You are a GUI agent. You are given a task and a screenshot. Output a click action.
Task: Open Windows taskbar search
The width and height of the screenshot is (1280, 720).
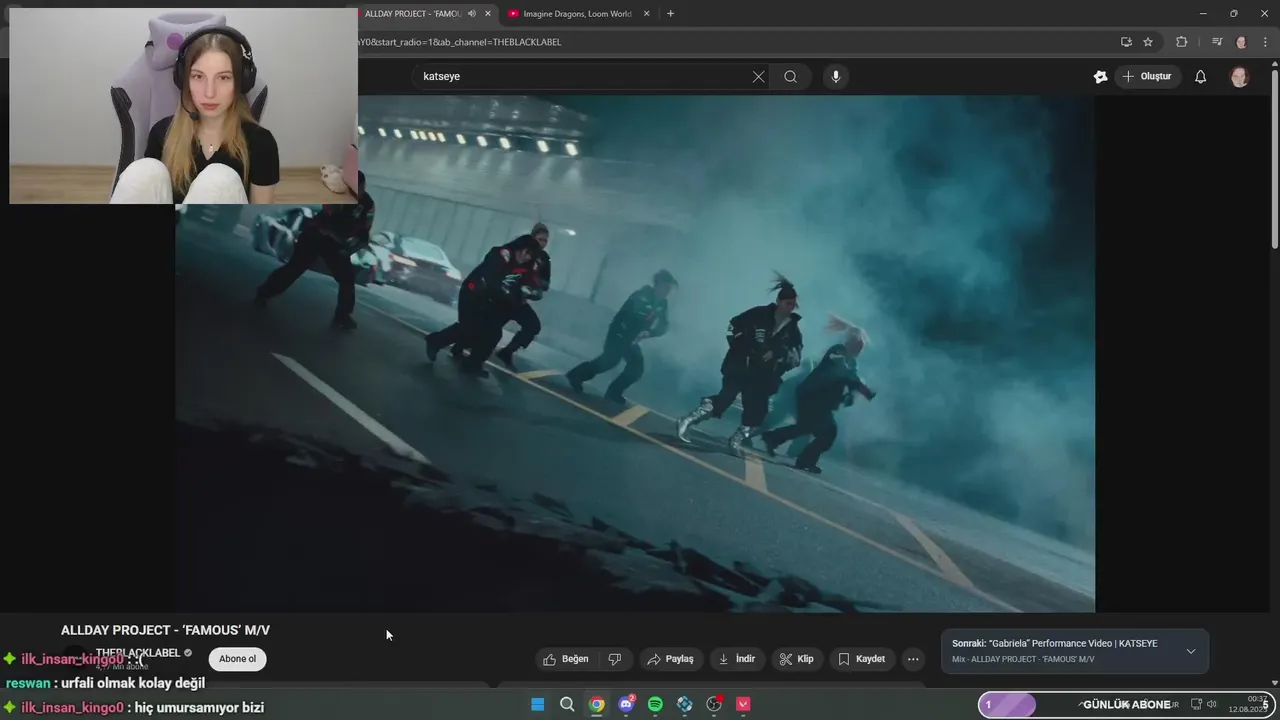coord(567,704)
